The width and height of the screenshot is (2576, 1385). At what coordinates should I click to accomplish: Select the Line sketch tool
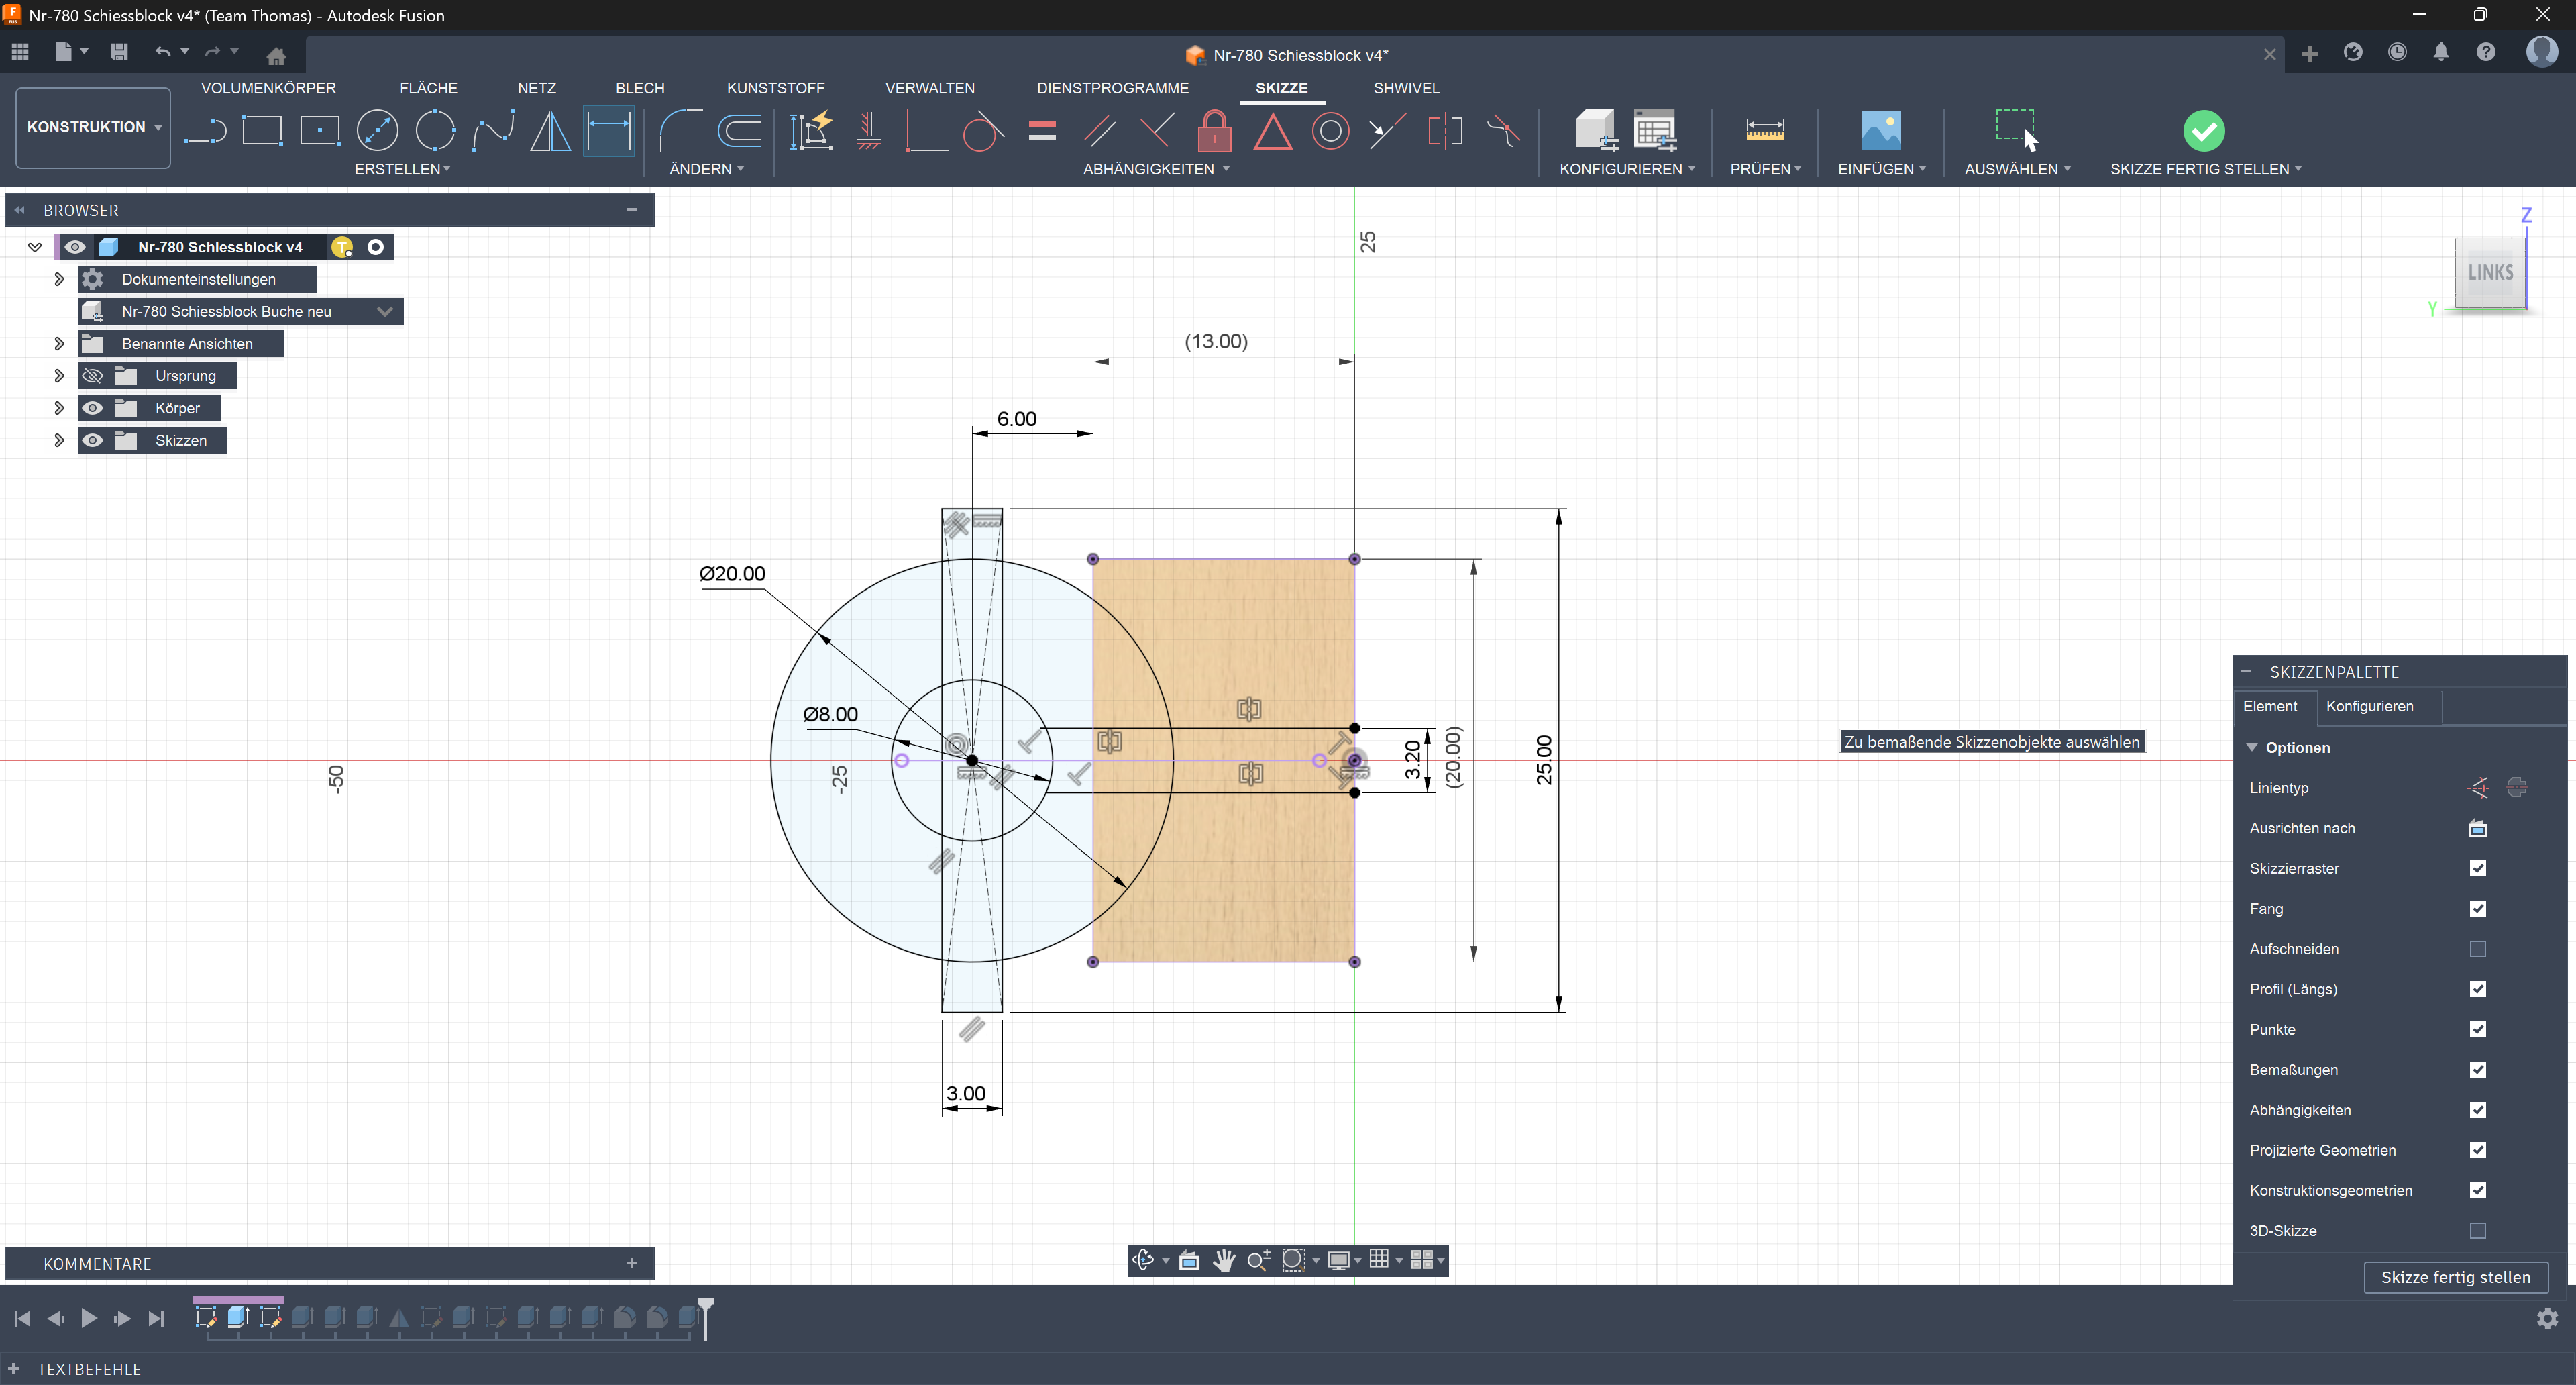pyautogui.click(x=205, y=131)
